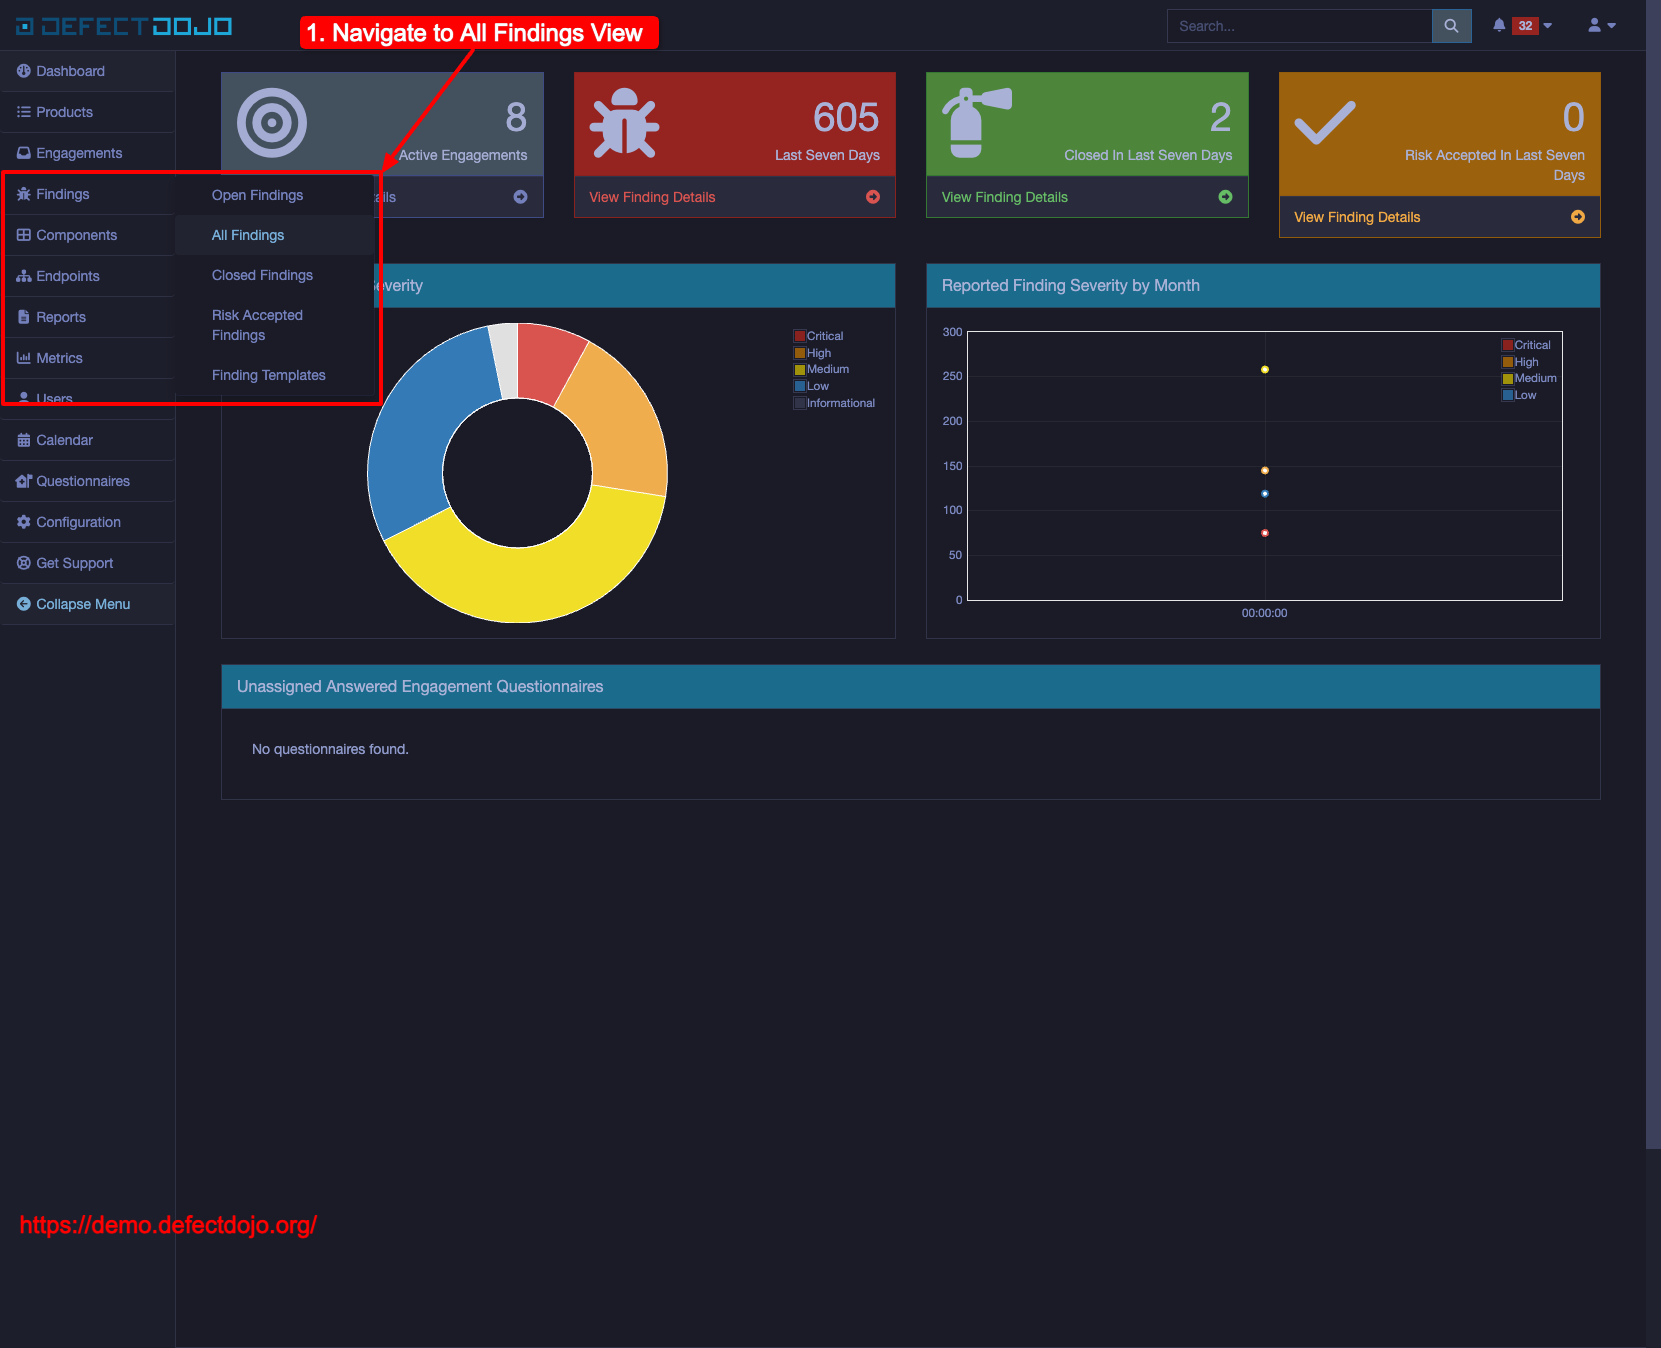Click the Get Support lifebuoy icon
The height and width of the screenshot is (1348, 1661).
point(24,563)
